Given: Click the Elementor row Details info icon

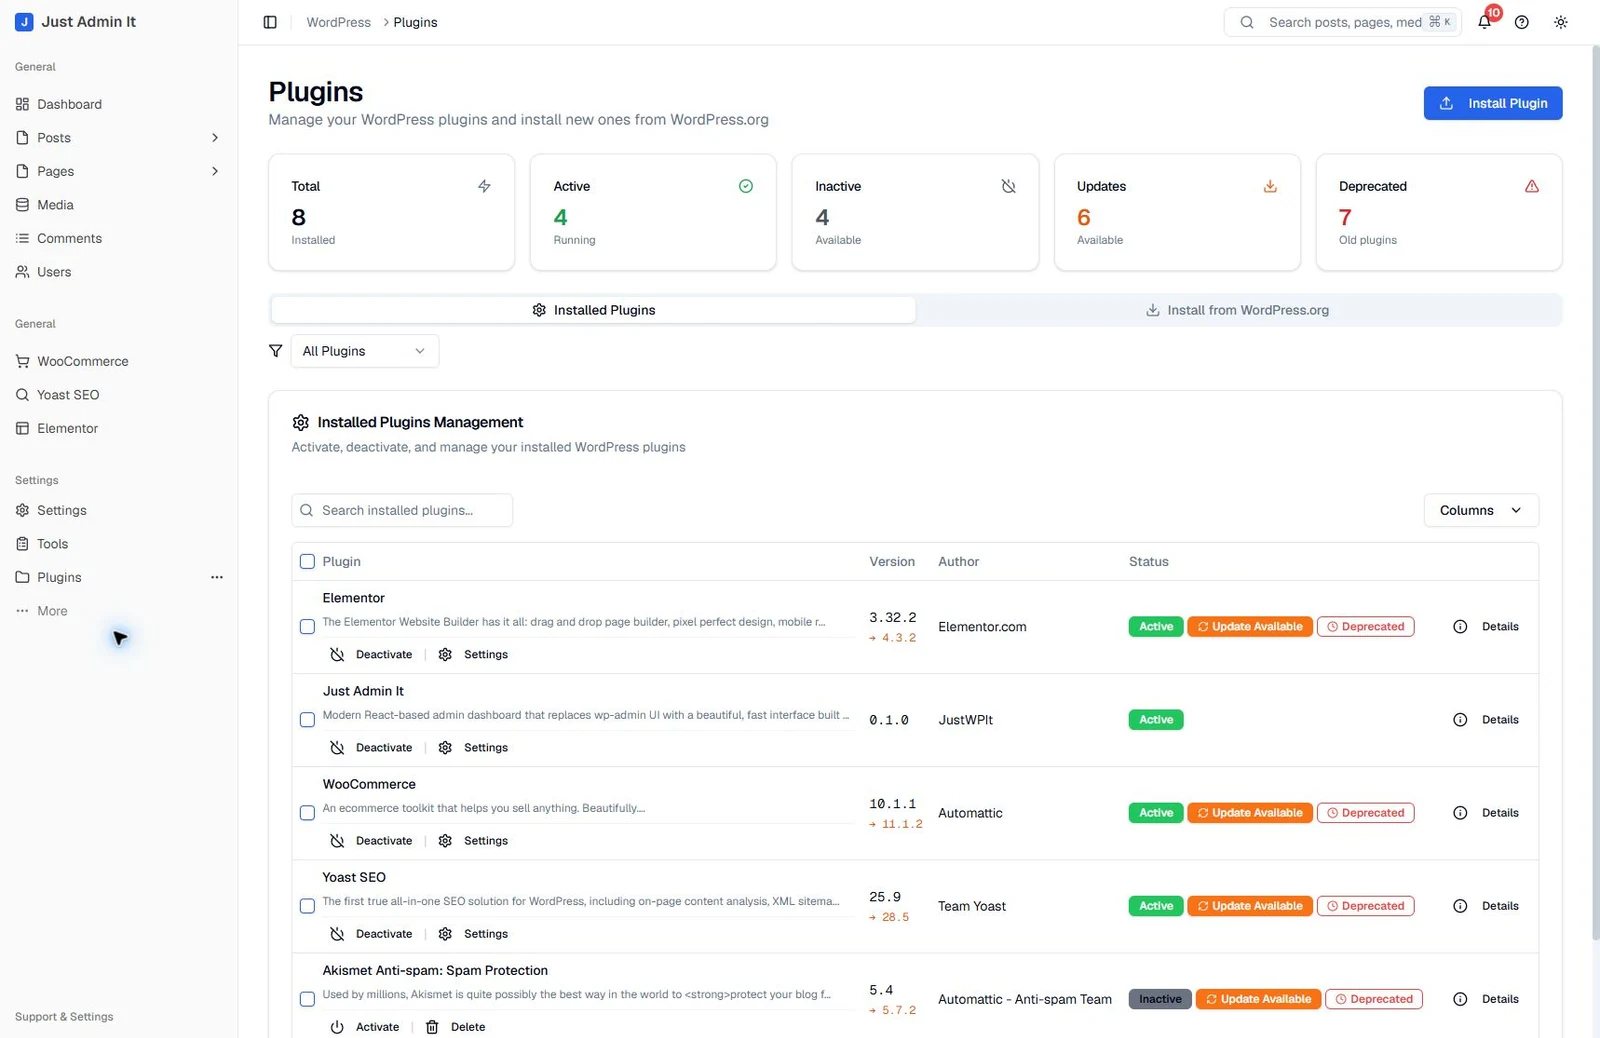Looking at the screenshot, I should pyautogui.click(x=1460, y=627).
